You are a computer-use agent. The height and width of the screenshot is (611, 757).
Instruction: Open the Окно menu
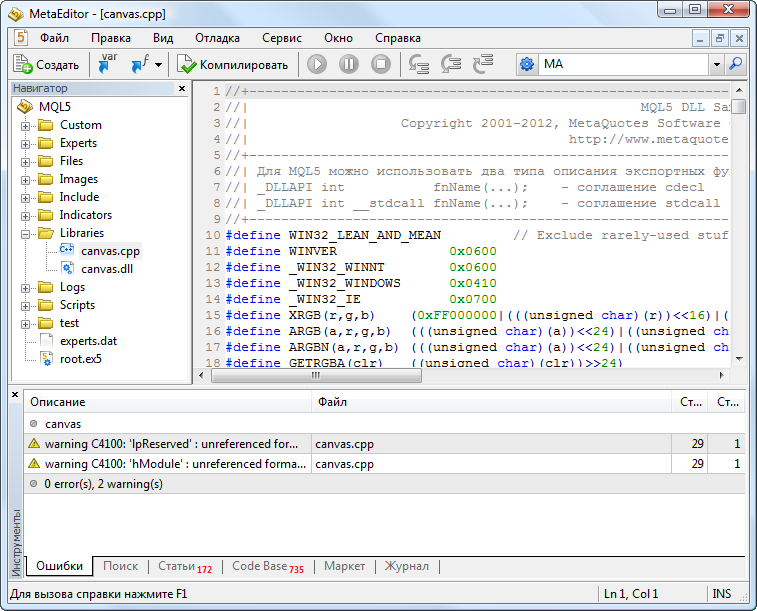pyautogui.click(x=338, y=38)
